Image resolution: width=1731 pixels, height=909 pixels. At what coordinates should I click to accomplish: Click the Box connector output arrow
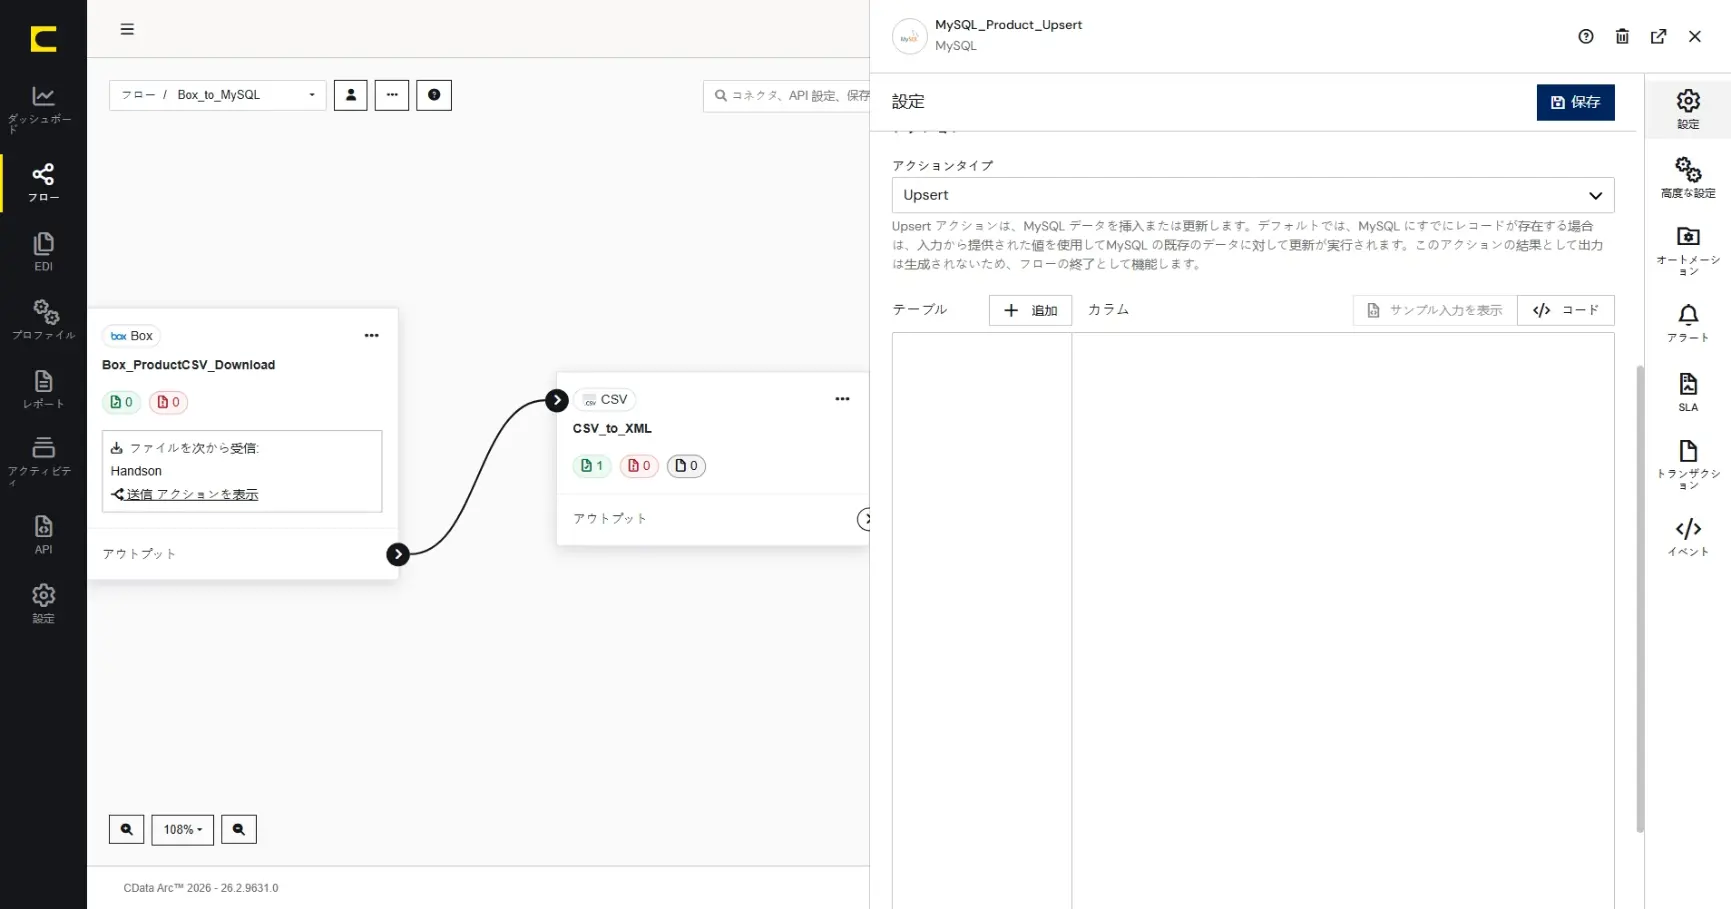398,554
